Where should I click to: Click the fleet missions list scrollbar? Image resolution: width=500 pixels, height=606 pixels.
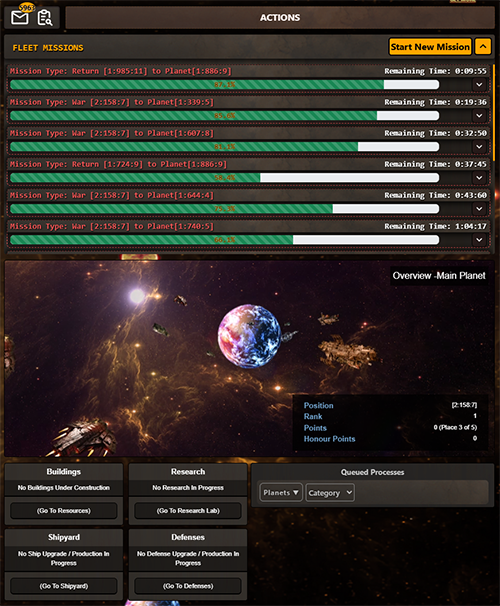[493, 113]
